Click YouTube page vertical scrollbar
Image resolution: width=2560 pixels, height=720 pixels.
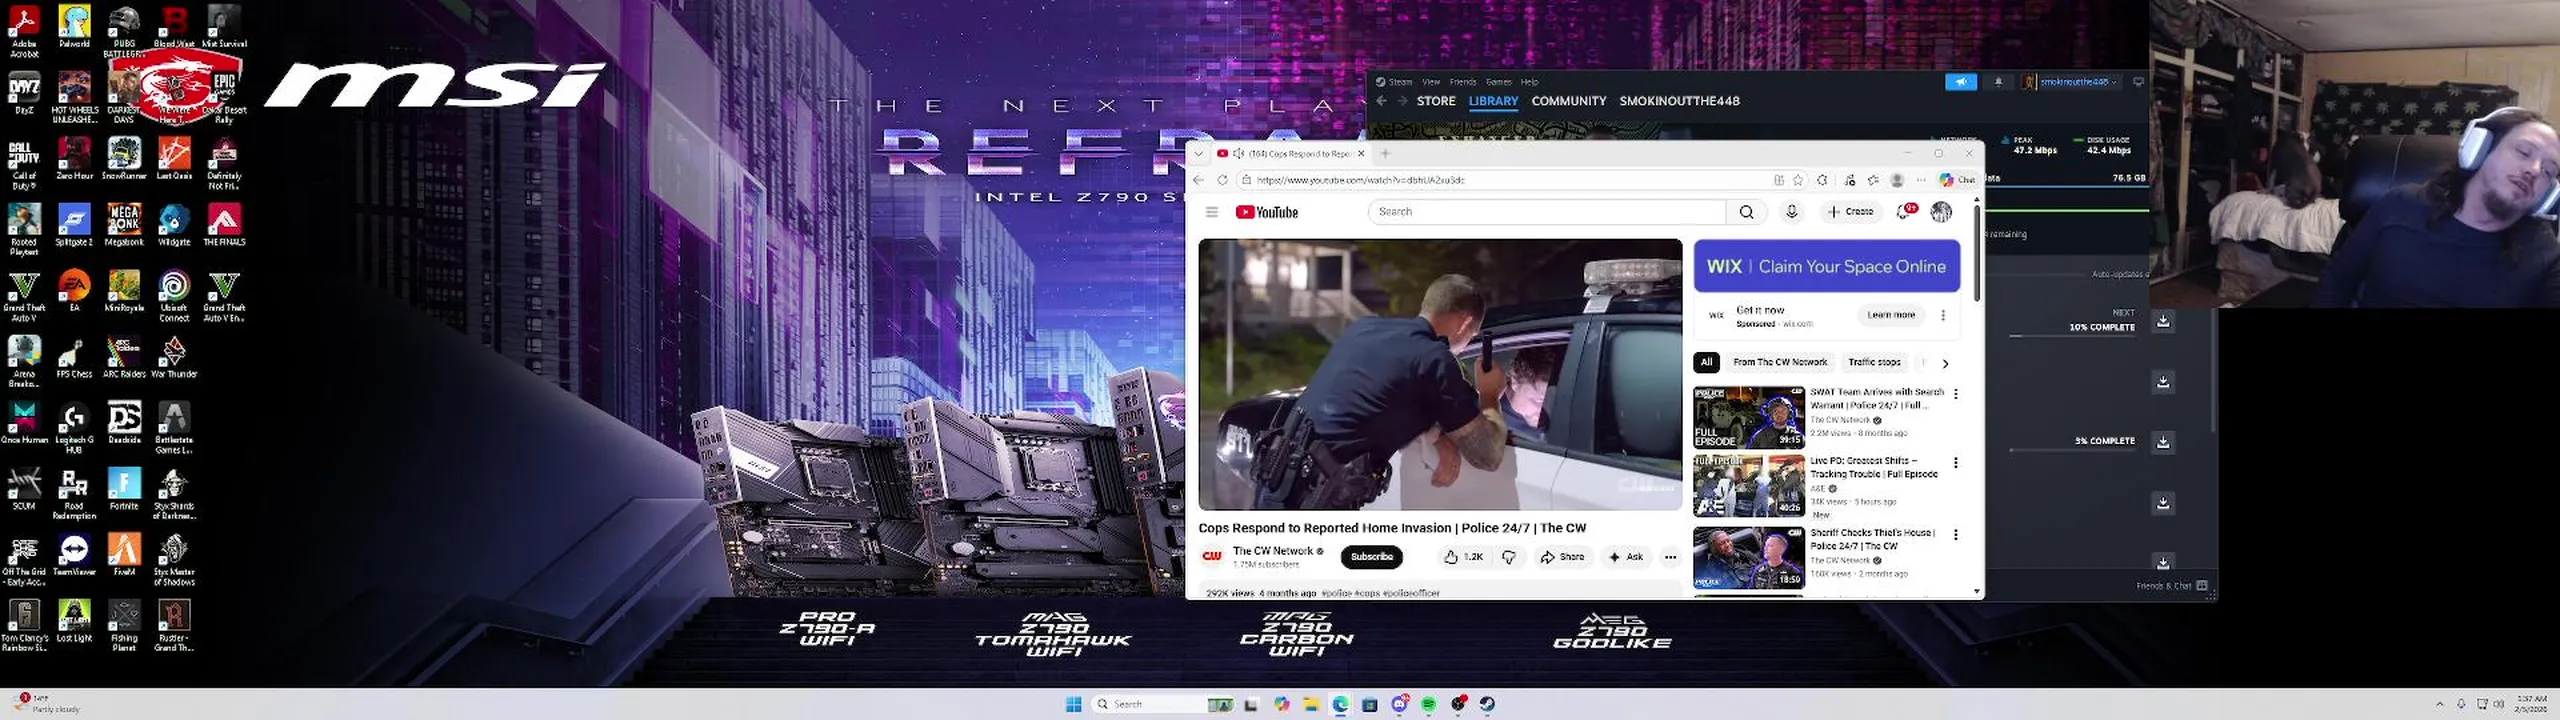click(x=1976, y=255)
